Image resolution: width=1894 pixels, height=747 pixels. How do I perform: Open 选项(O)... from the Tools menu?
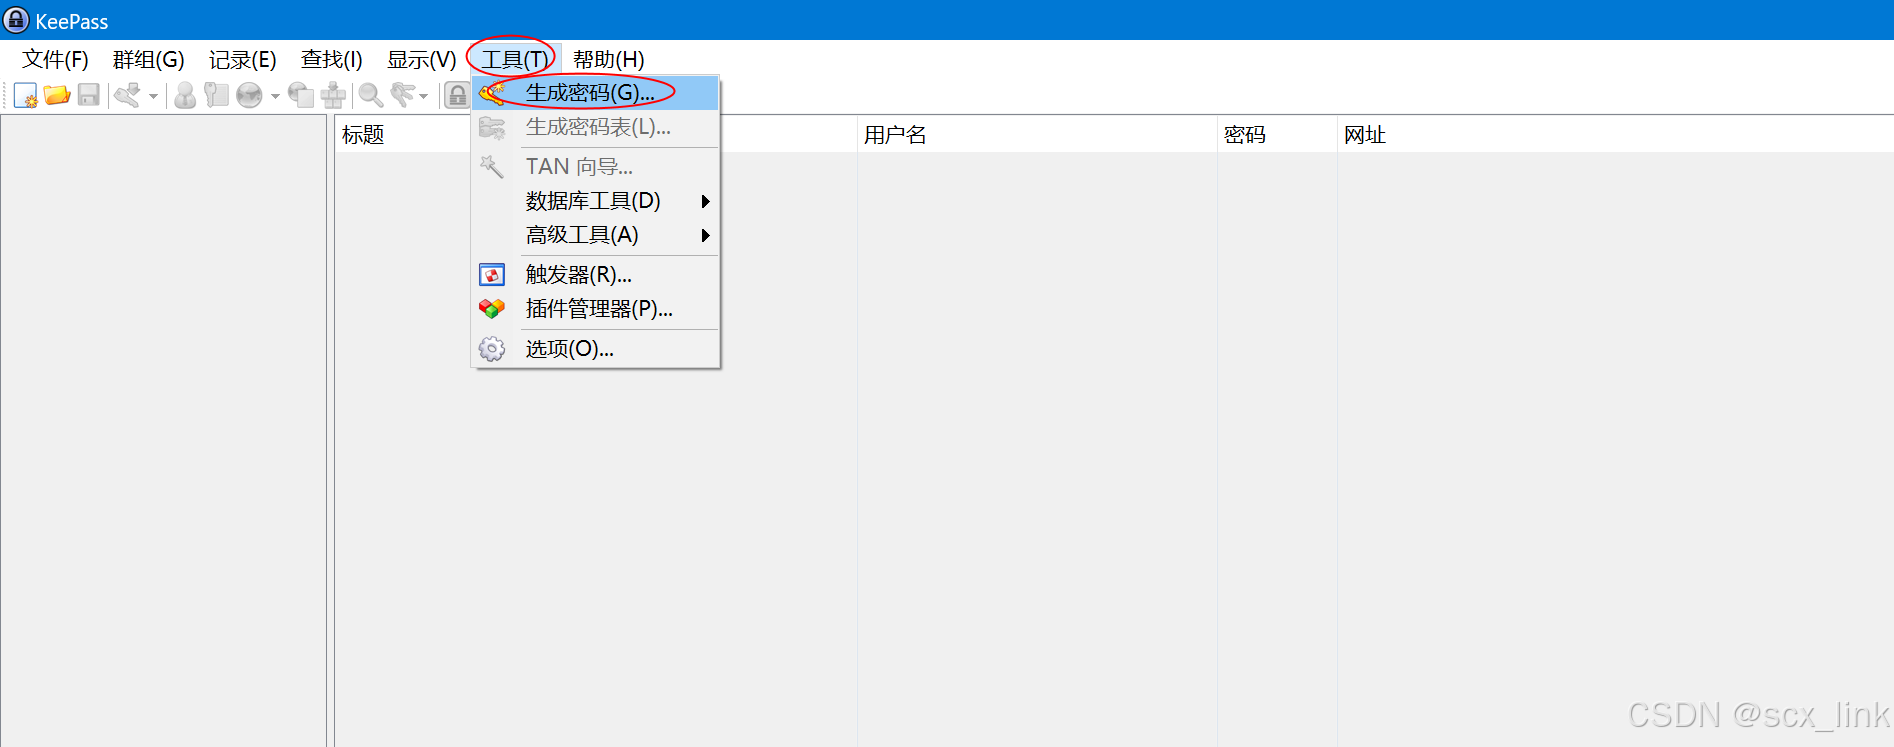click(x=595, y=349)
